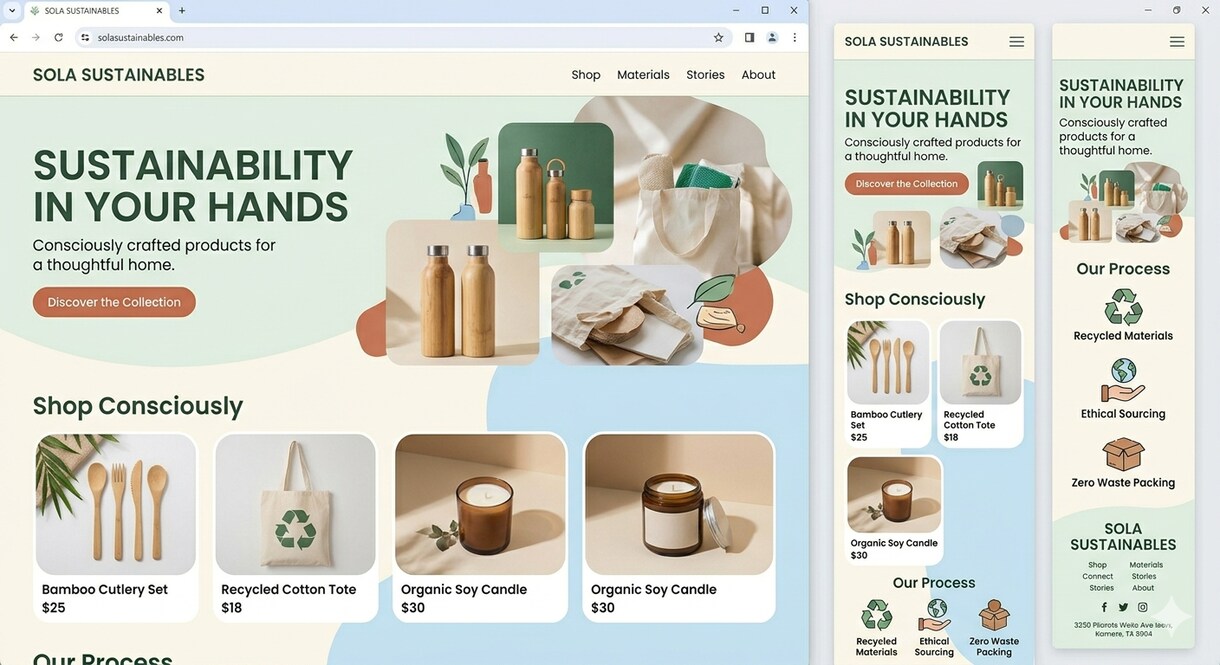Open the Bamboo Cutlery Set card on desktop site
This screenshot has width=1220, height=665.
115,527
